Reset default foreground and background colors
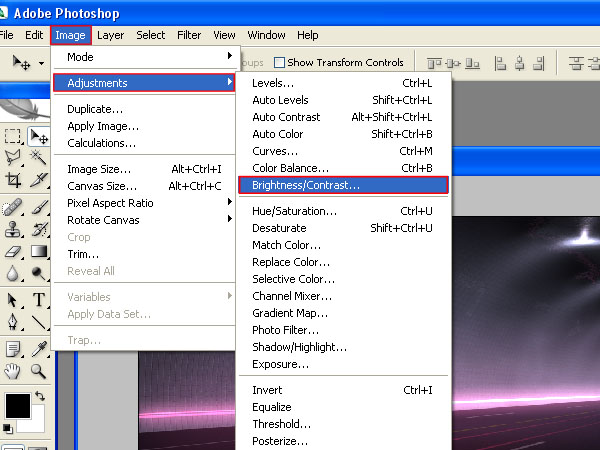The height and width of the screenshot is (450, 600). click(8, 429)
